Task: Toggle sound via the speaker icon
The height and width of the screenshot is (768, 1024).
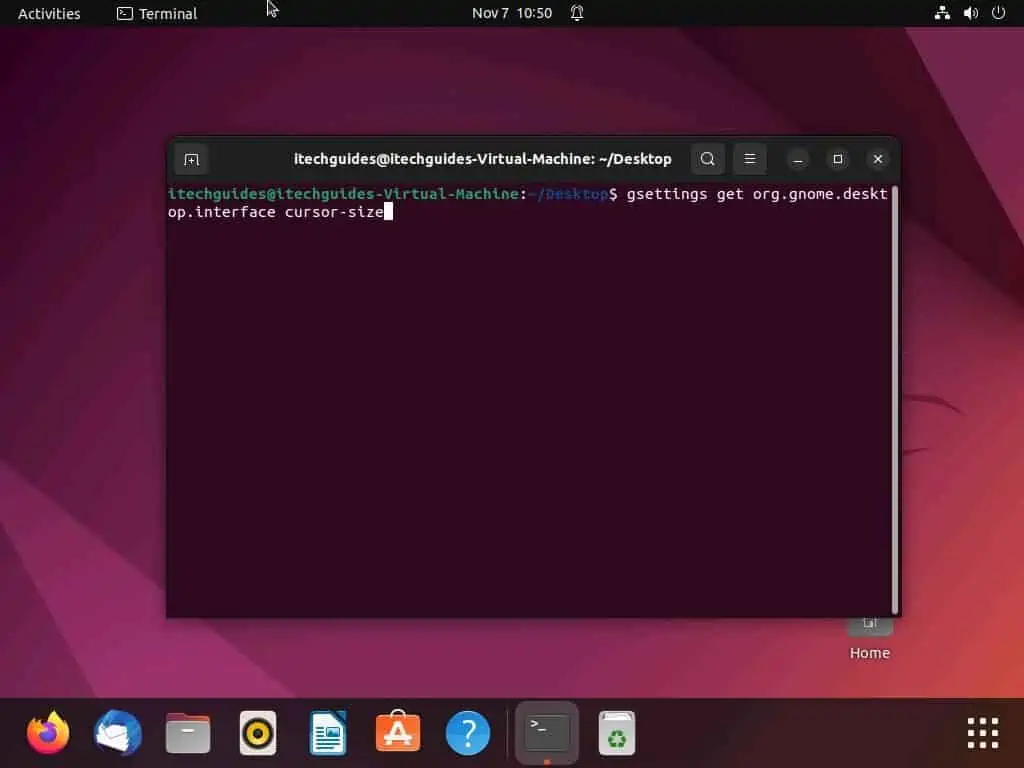Action: tap(969, 13)
